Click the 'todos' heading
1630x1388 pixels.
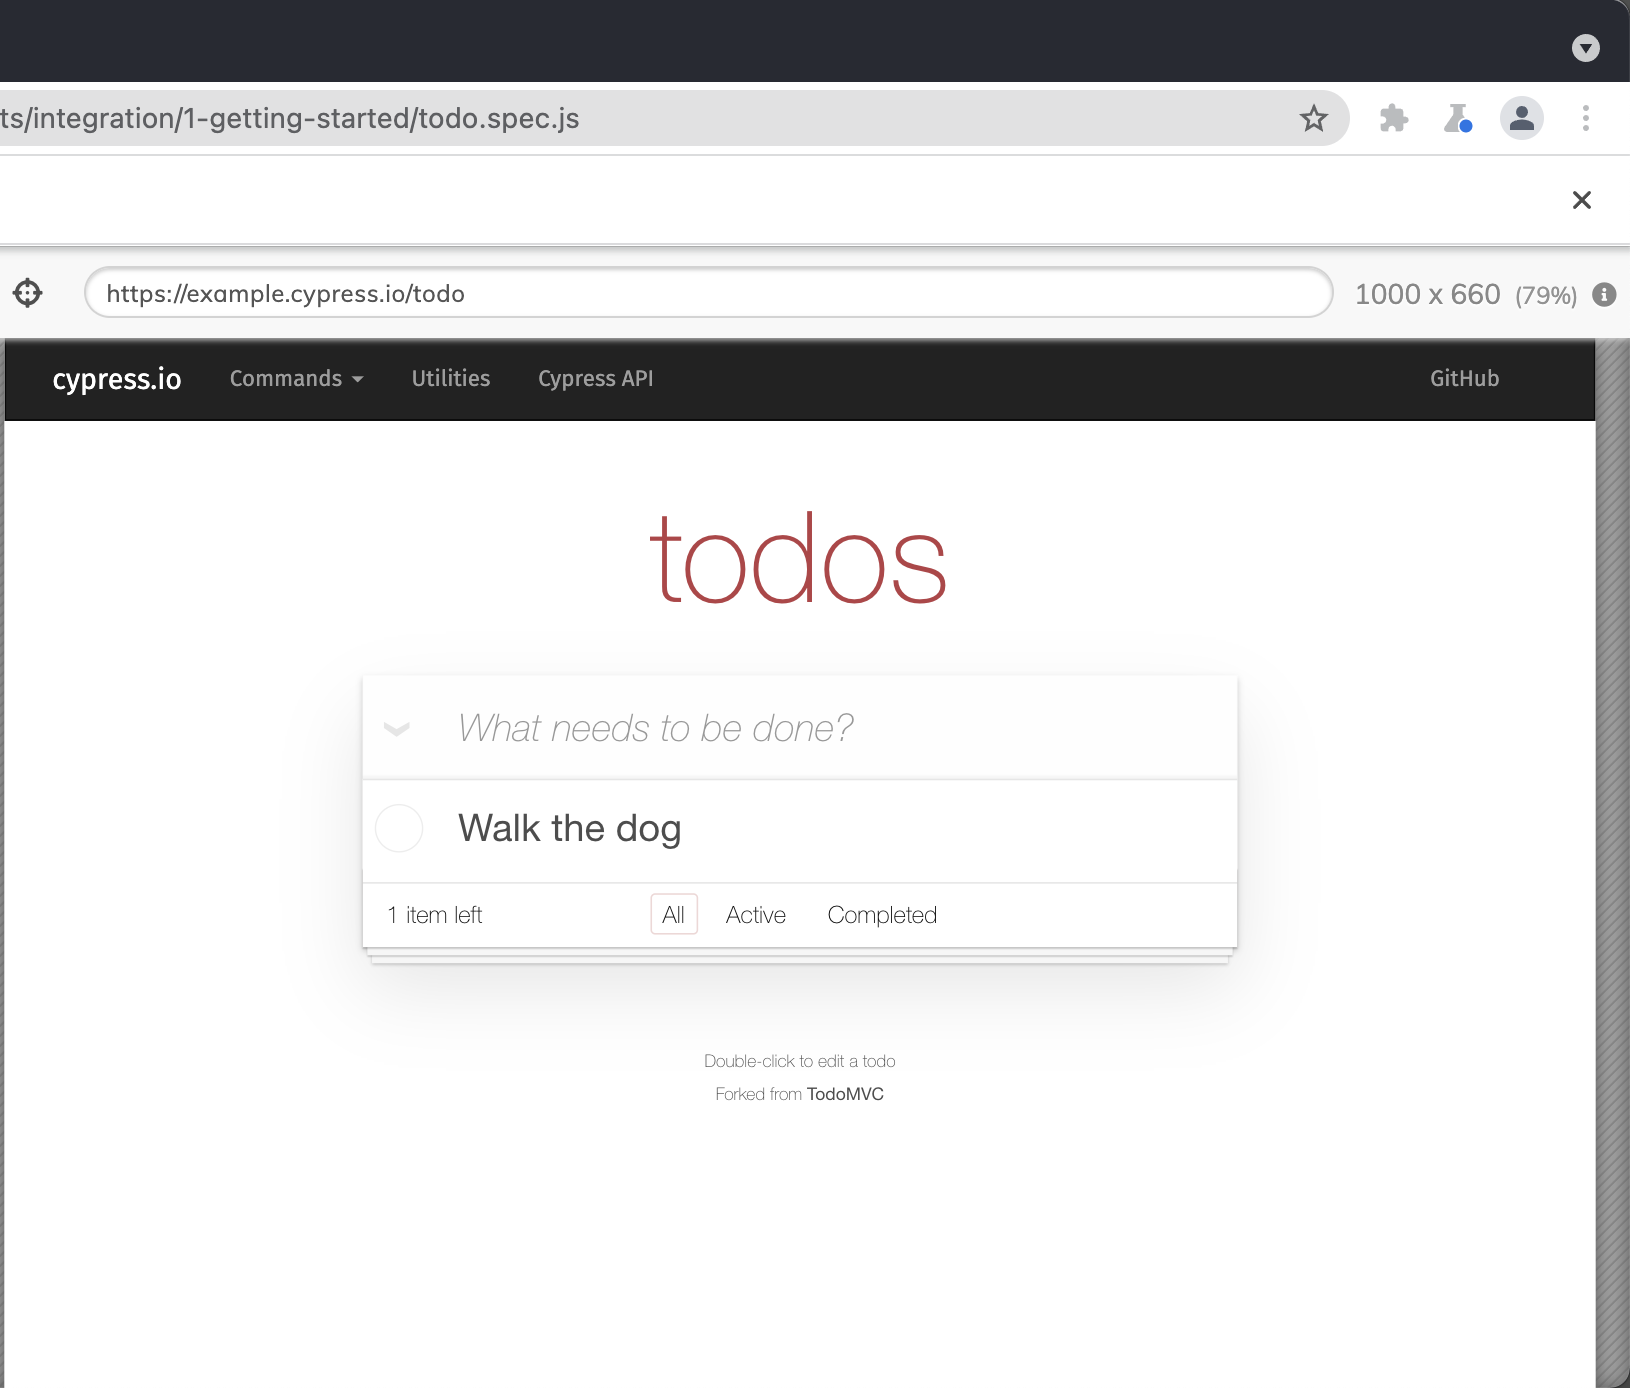tap(798, 560)
